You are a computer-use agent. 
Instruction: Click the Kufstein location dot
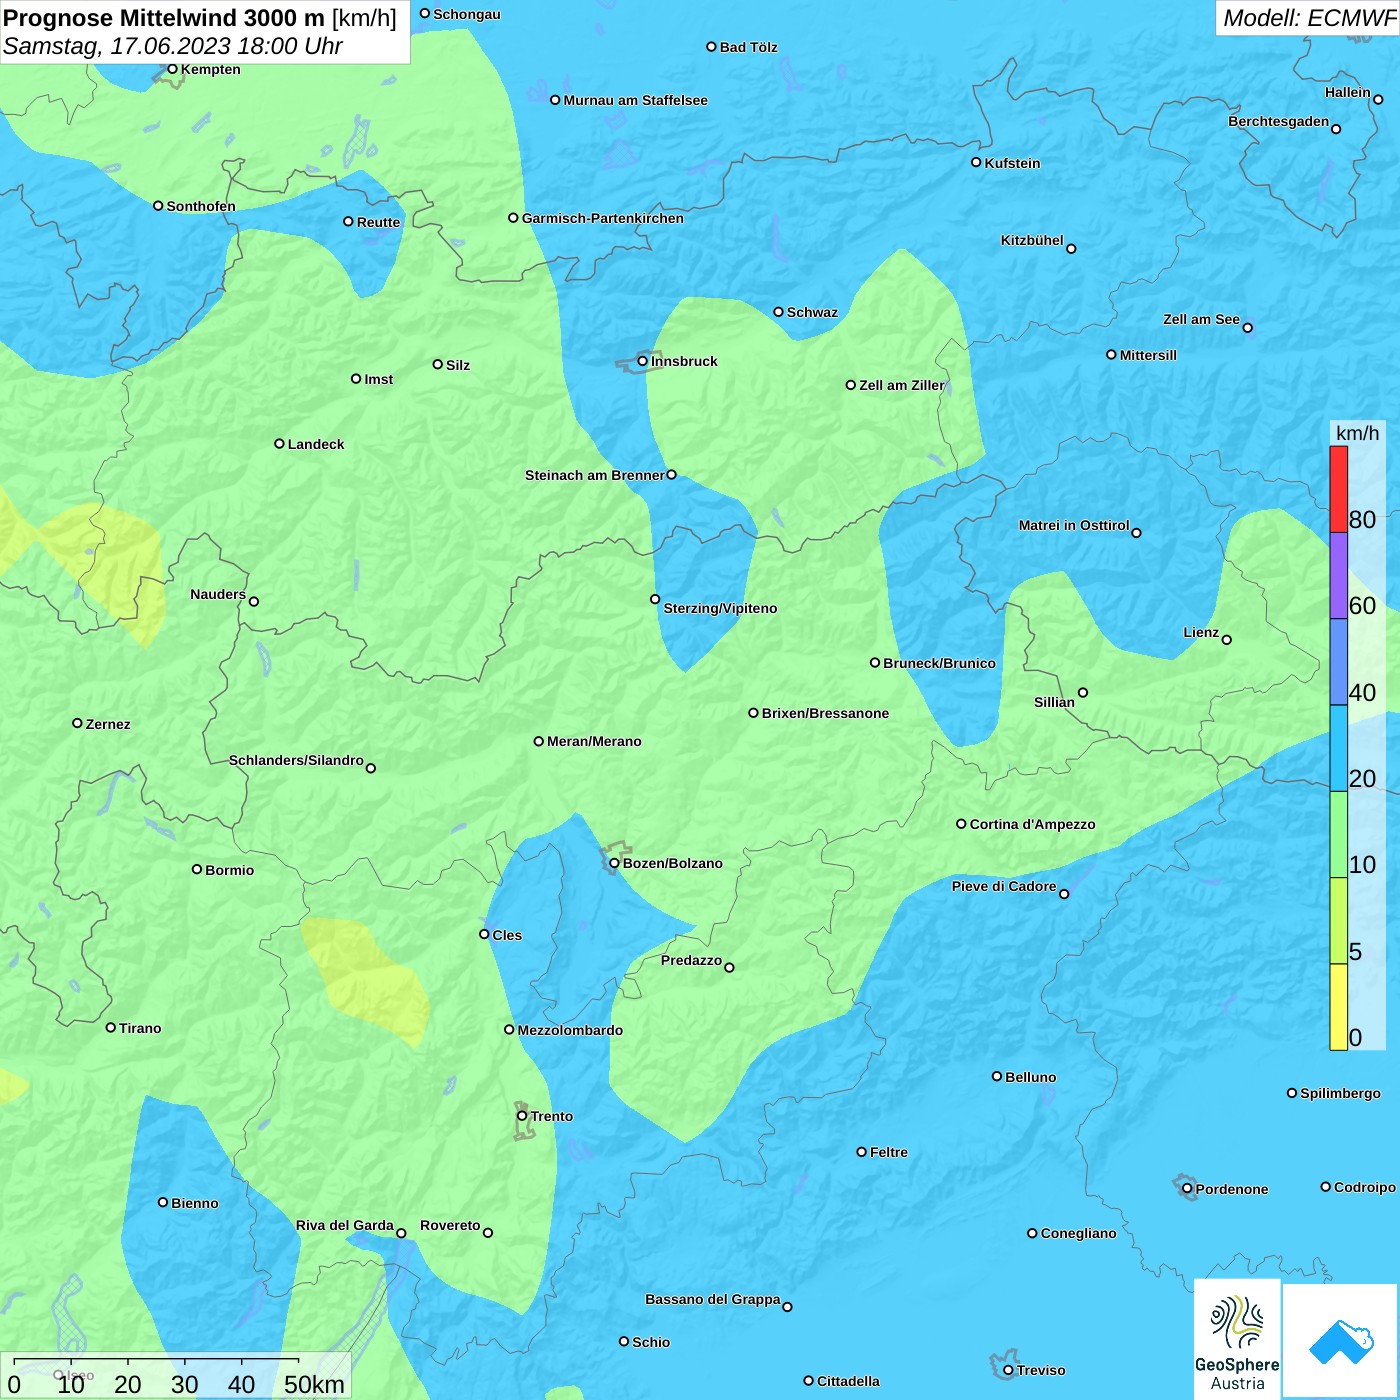click(x=976, y=162)
